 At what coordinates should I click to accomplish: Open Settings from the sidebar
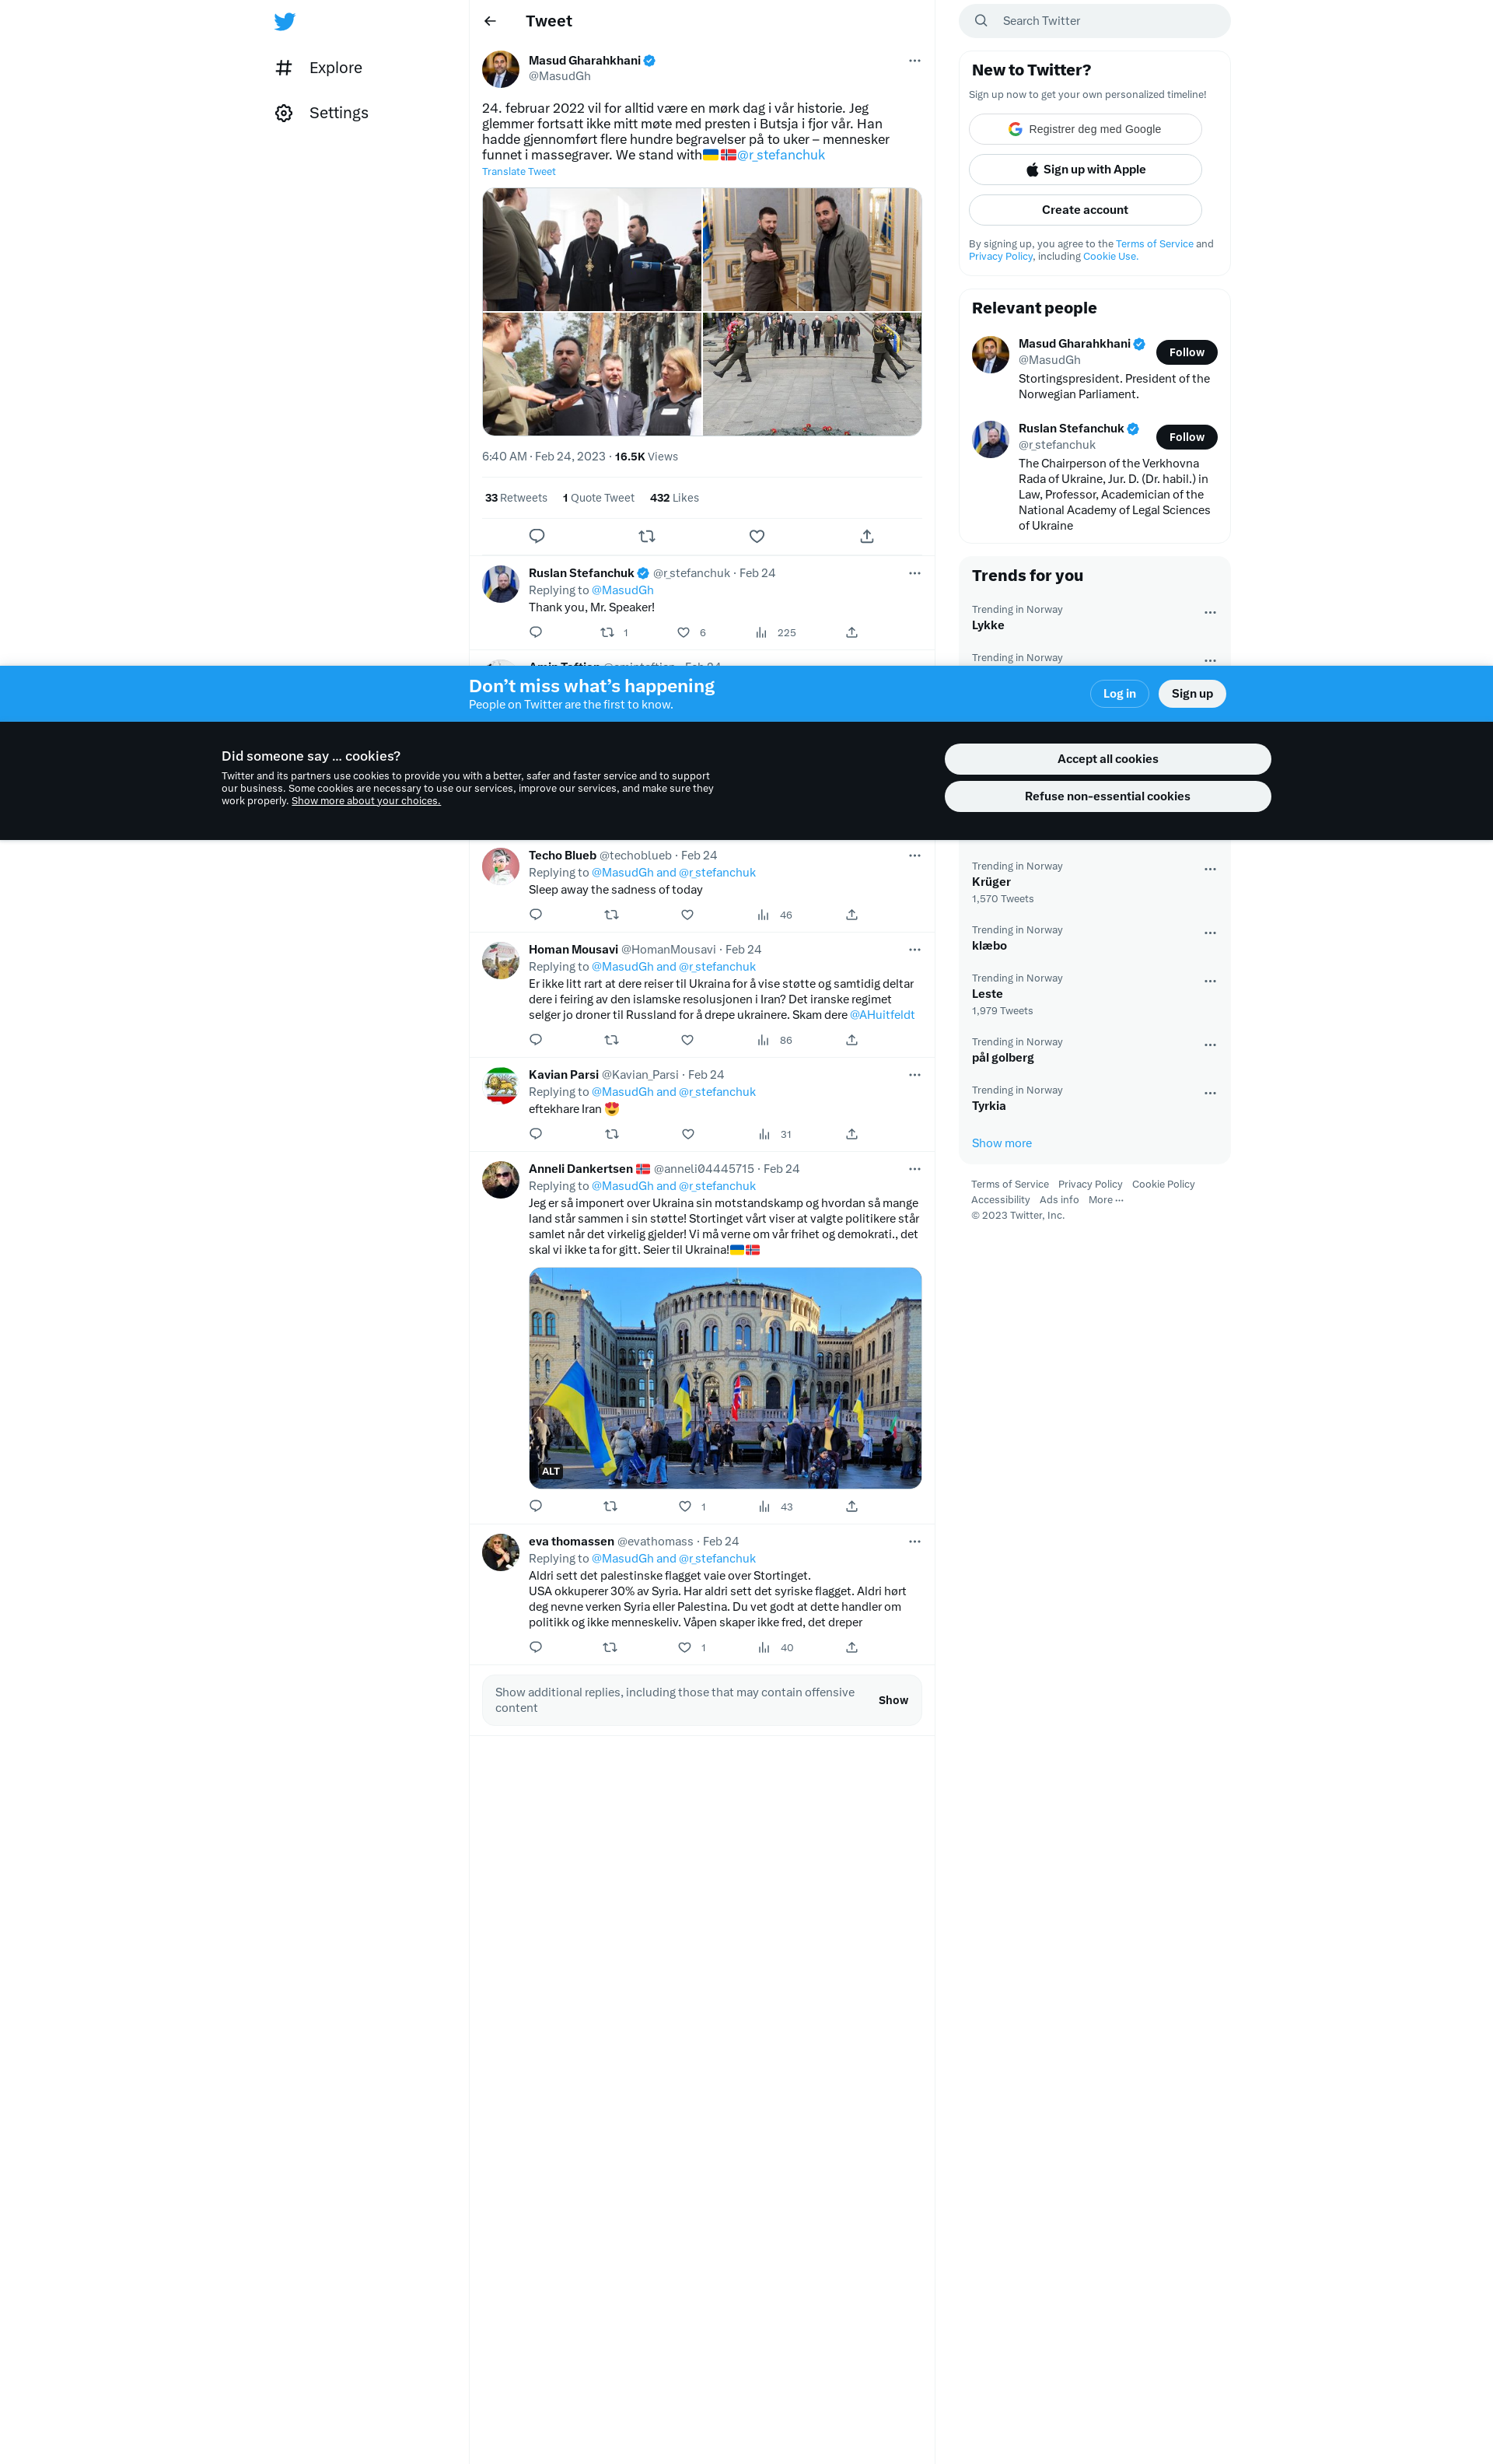[322, 113]
